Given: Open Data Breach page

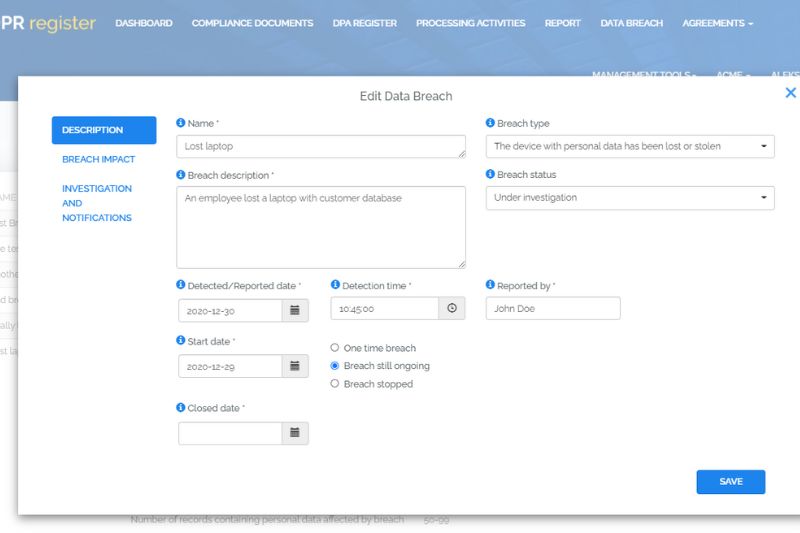Looking at the screenshot, I should pos(632,23).
